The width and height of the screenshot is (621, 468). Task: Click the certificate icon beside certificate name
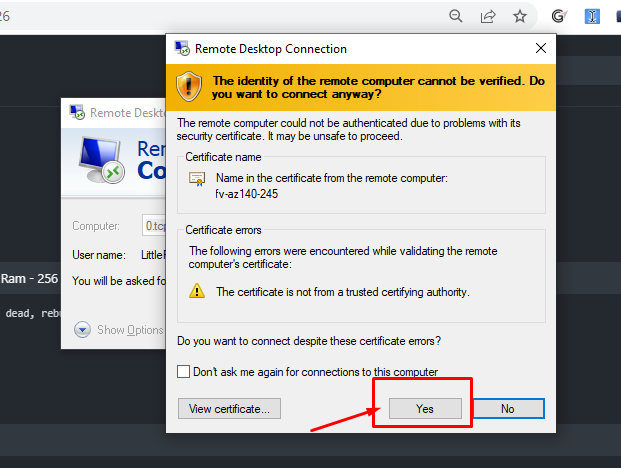pos(197,179)
